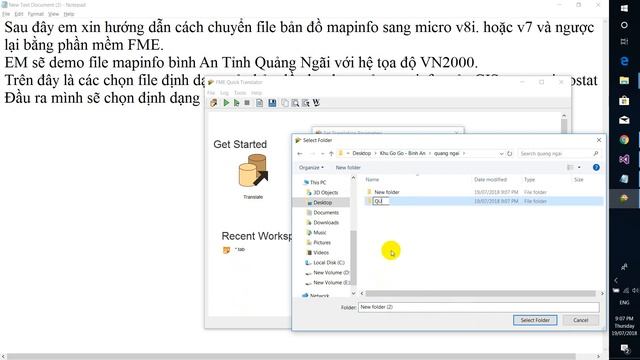
Task: Expand the address path history dropdown
Action: [501, 153]
